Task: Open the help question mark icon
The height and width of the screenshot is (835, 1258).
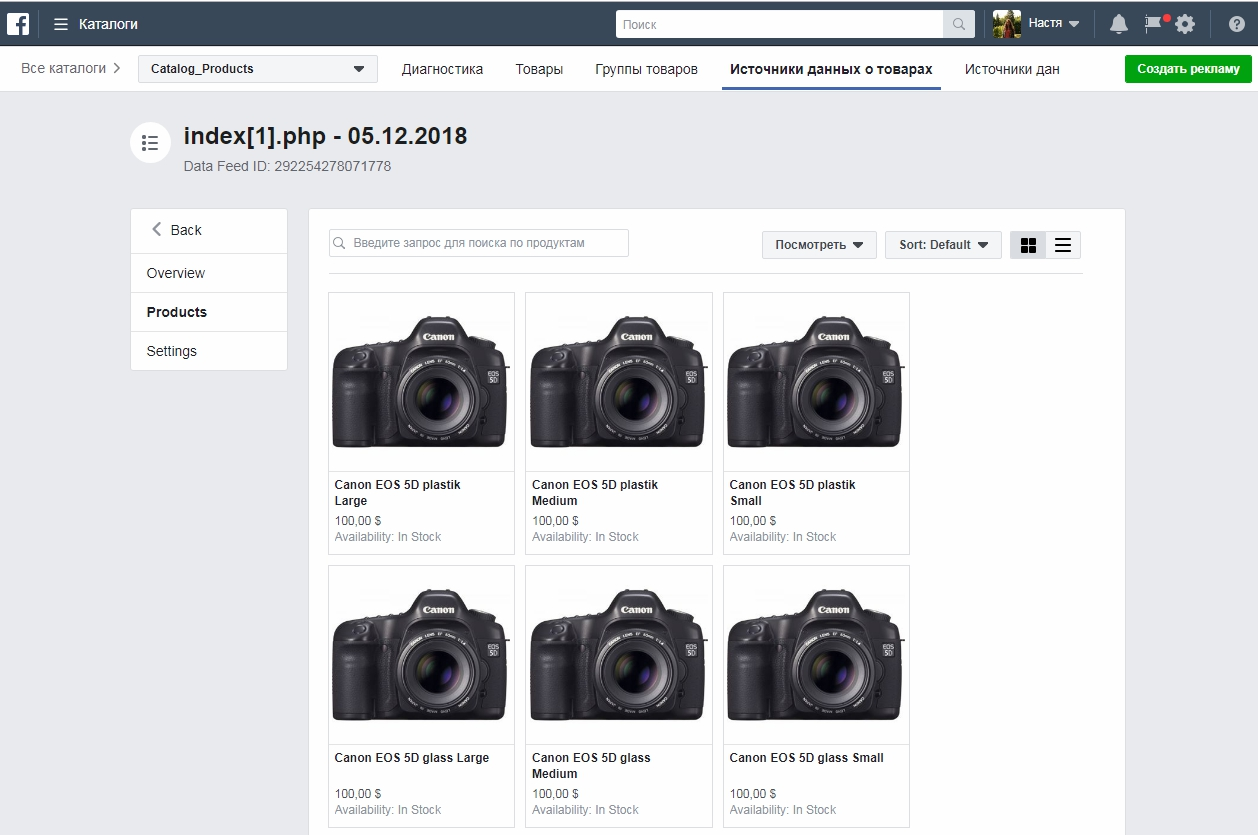Action: (x=1237, y=24)
